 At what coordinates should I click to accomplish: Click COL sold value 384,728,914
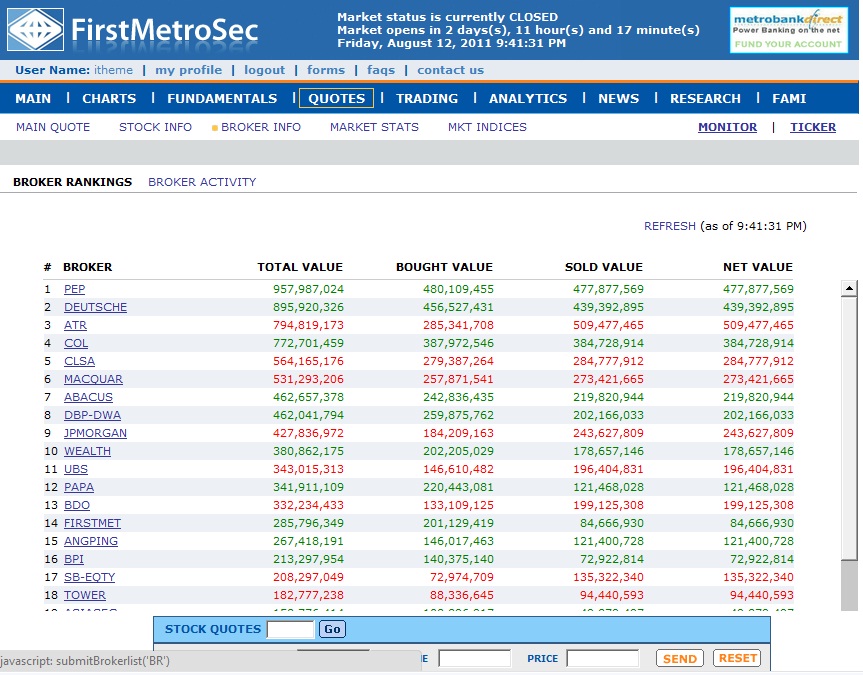608,343
